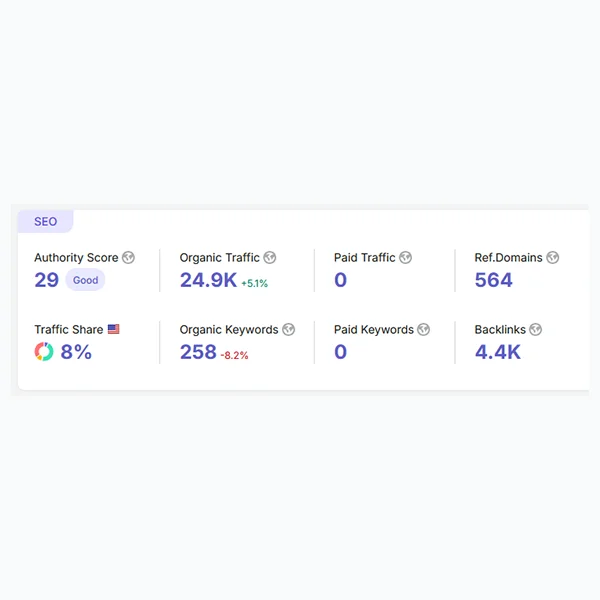Click the Authority Score value 29
This screenshot has height=600, width=600.
[47, 280]
